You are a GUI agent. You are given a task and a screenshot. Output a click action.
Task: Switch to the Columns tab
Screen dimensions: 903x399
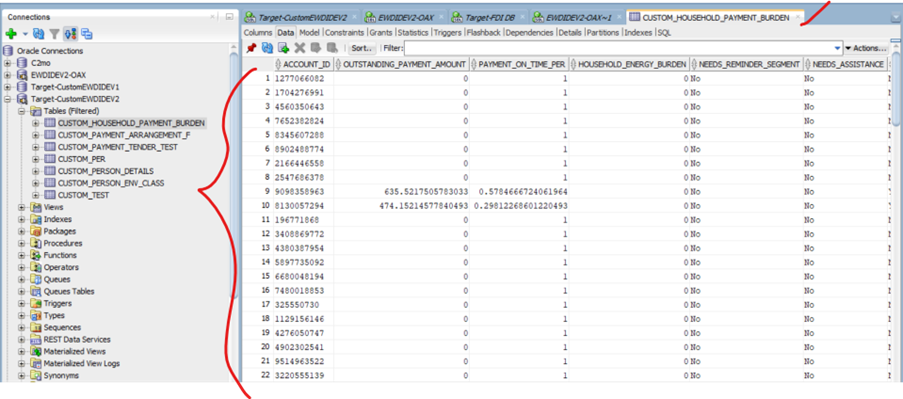click(257, 33)
